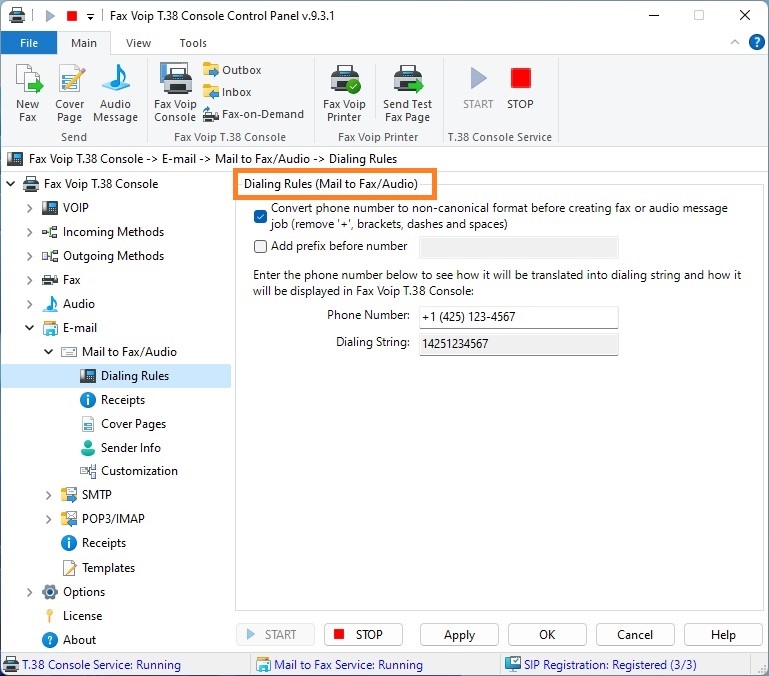This screenshot has width=769, height=676.
Task: Click the Apply button
Action: (x=459, y=635)
